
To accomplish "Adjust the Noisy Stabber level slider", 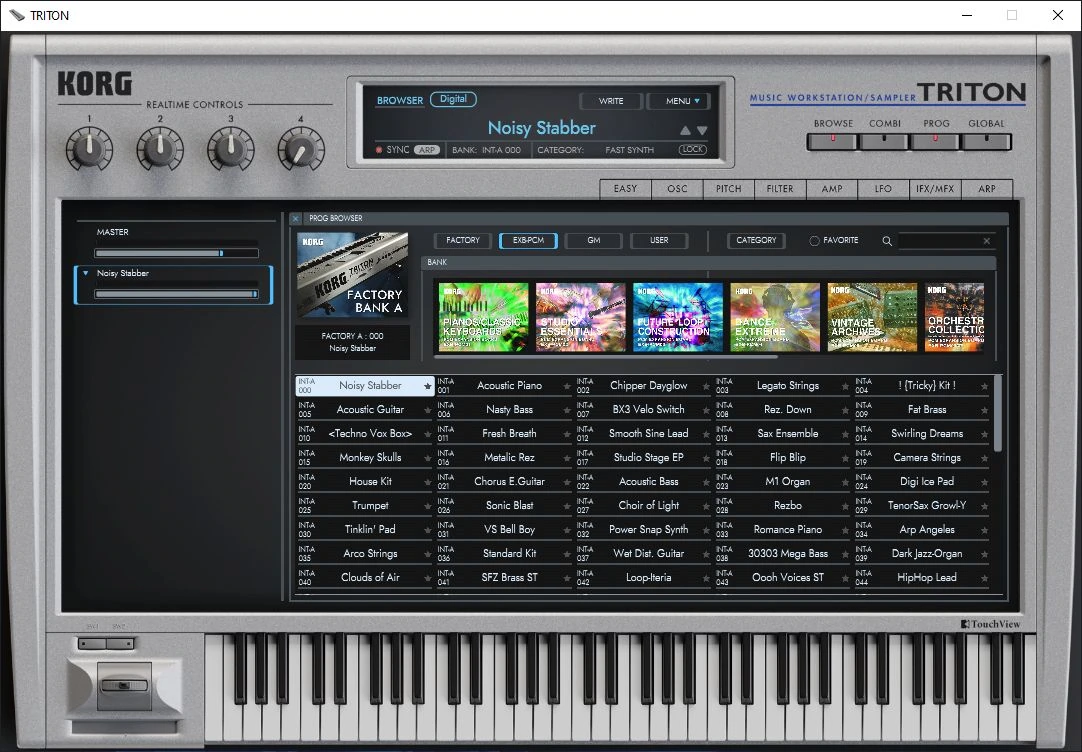I will (x=177, y=294).
